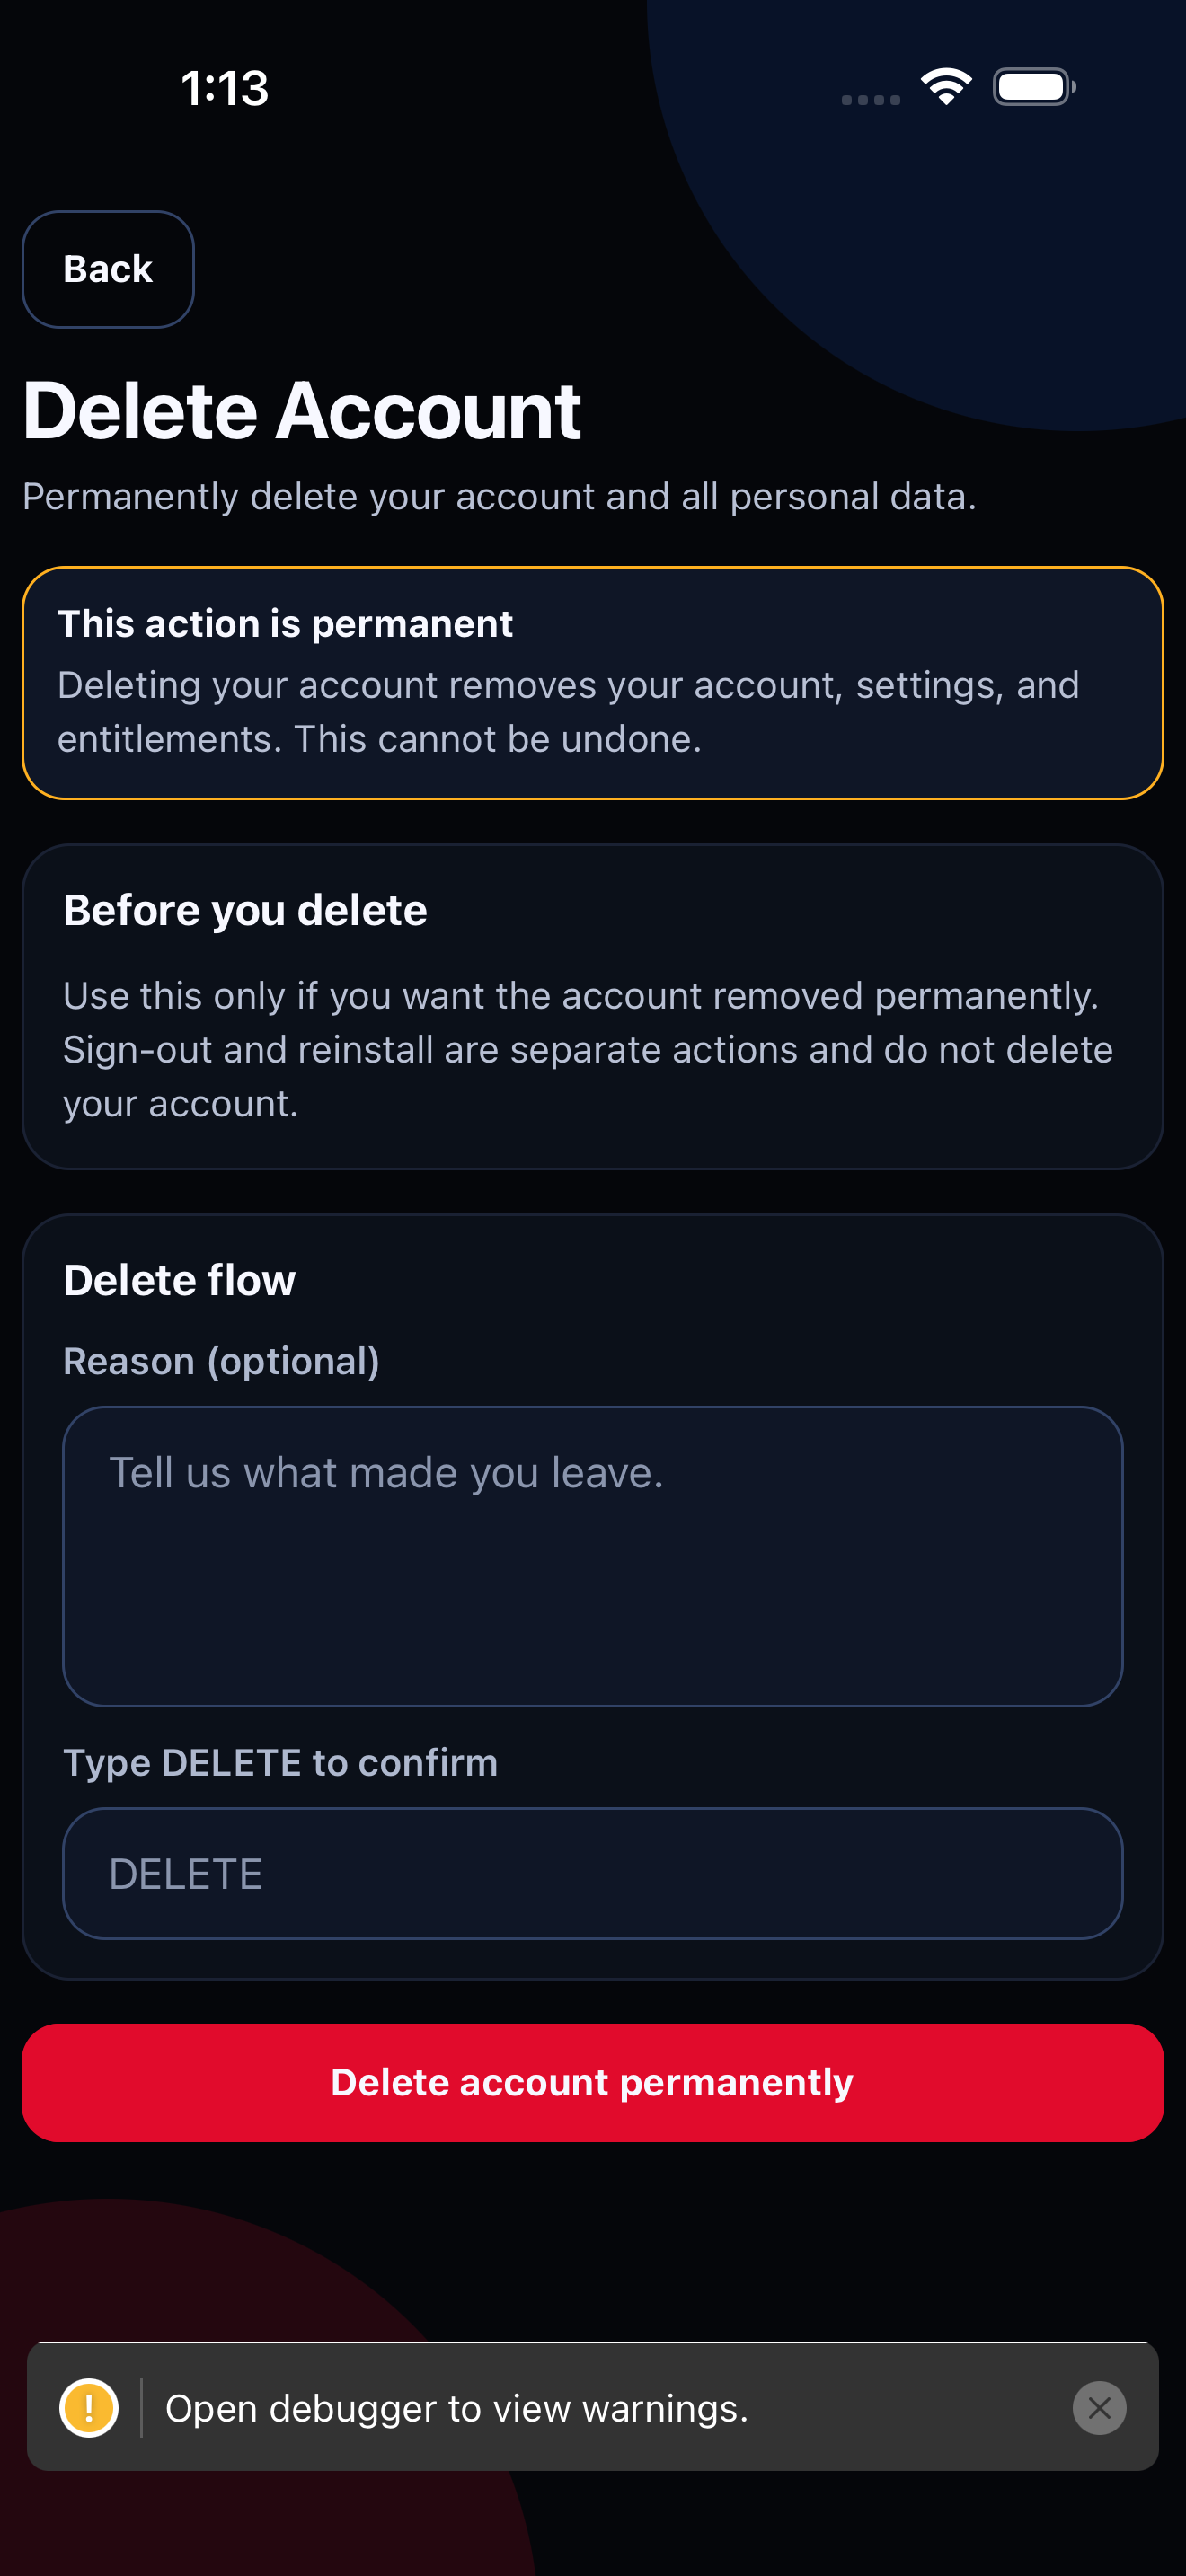Image resolution: width=1186 pixels, height=2576 pixels.
Task: Click the 'Tell us what made you leave' placeholder
Action: (x=388, y=1472)
